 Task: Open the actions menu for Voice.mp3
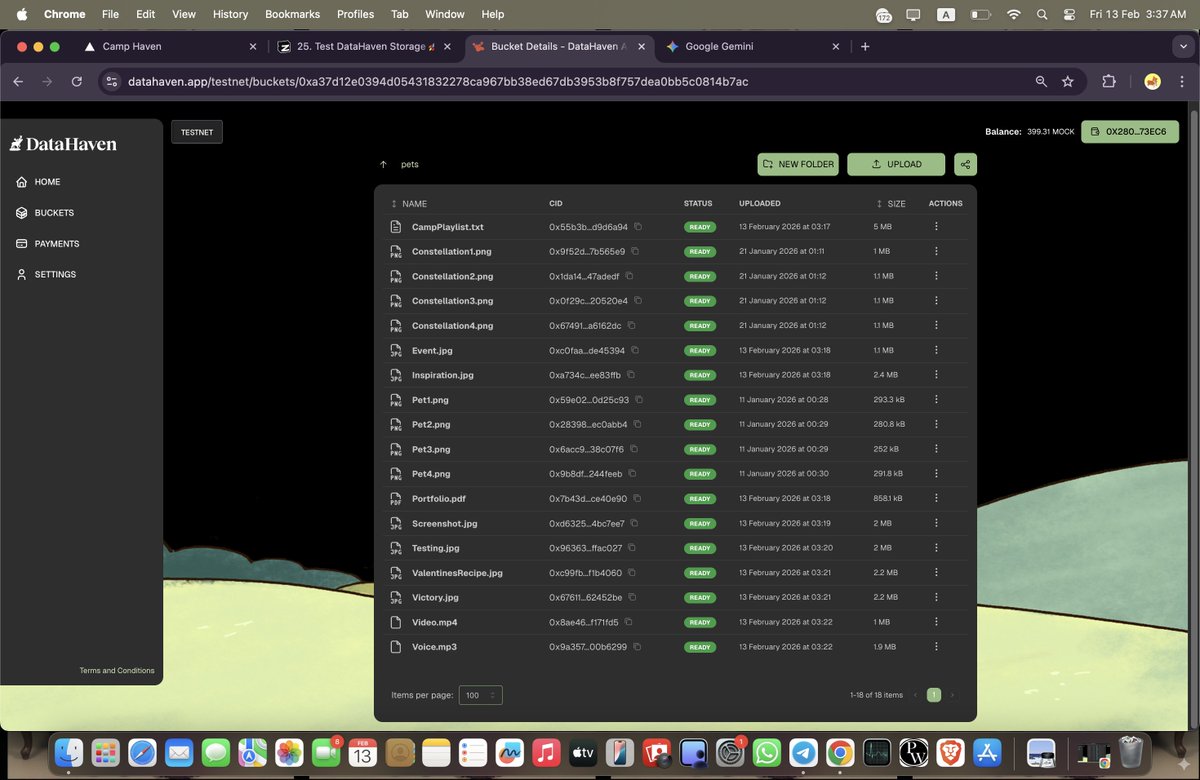pos(936,647)
